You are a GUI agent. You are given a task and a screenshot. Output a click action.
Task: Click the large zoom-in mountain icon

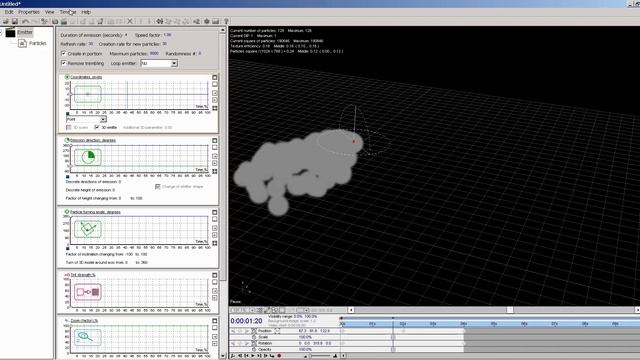335,356
